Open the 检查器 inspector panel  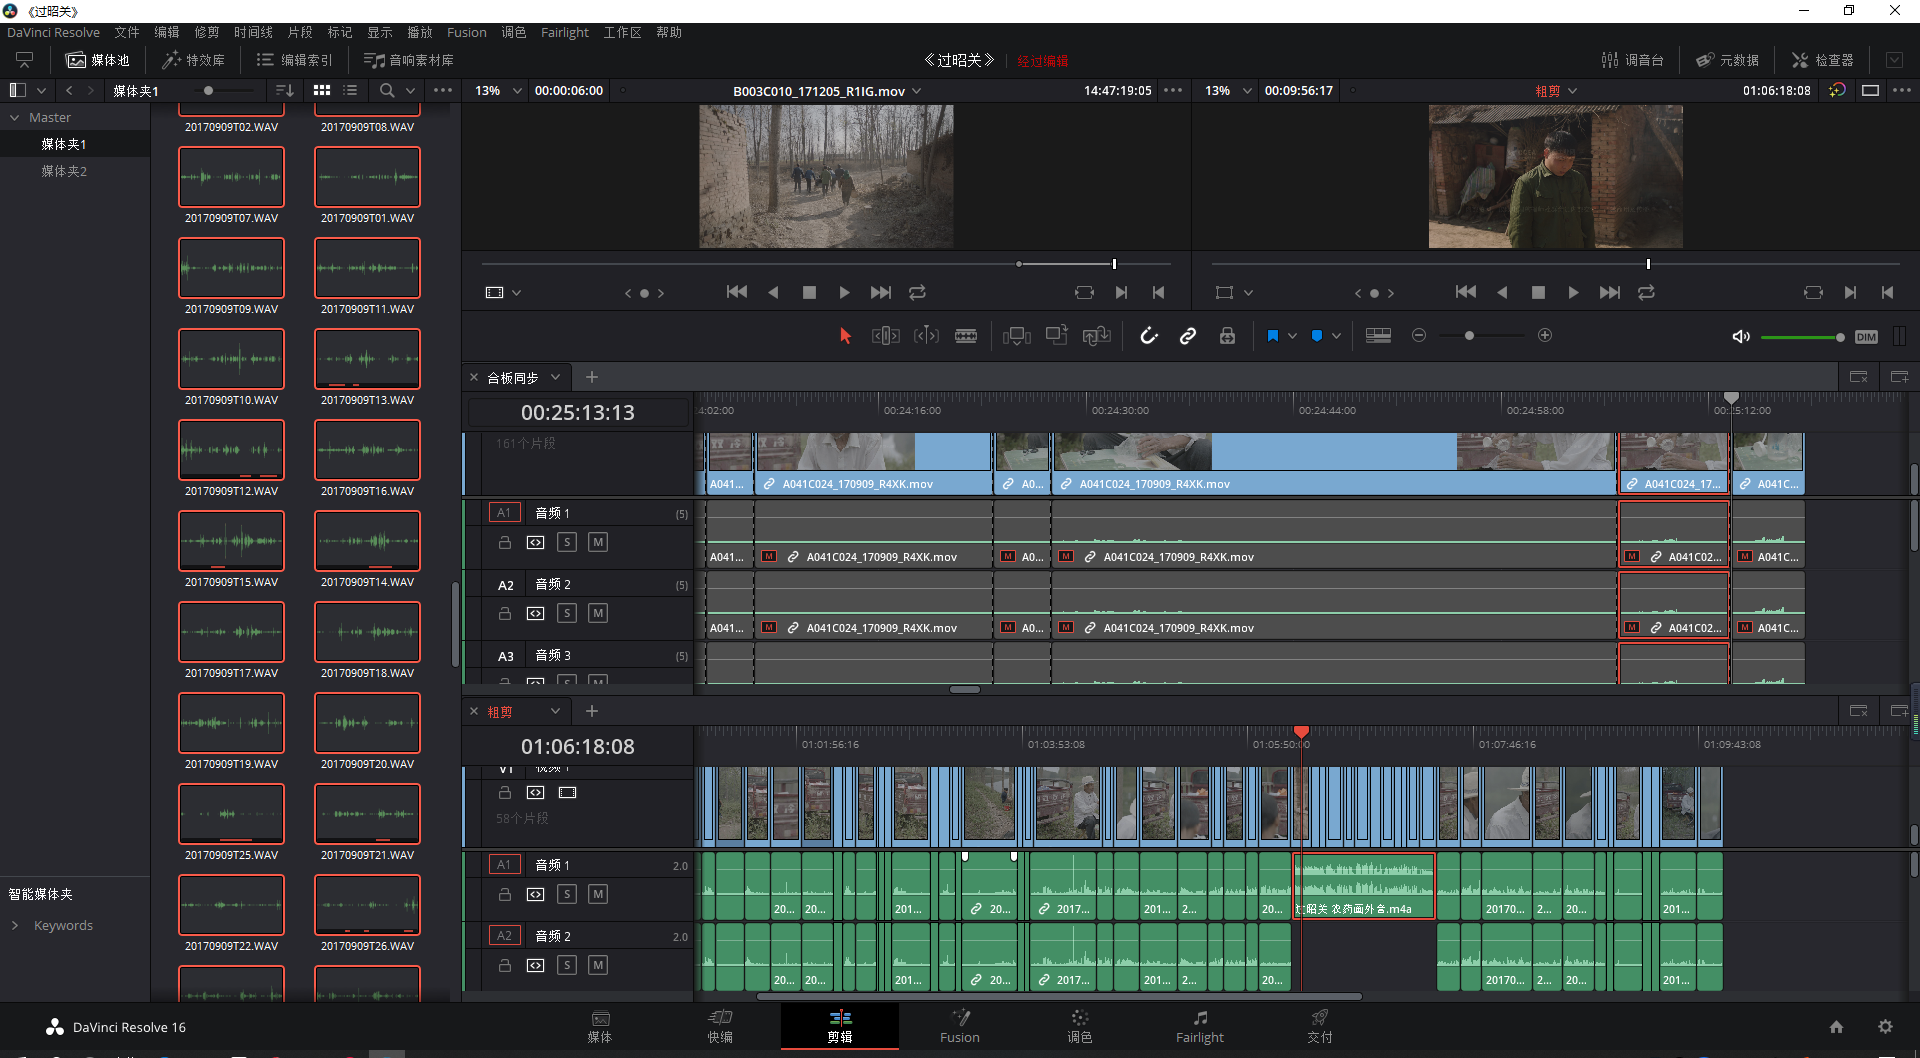[x=1822, y=60]
